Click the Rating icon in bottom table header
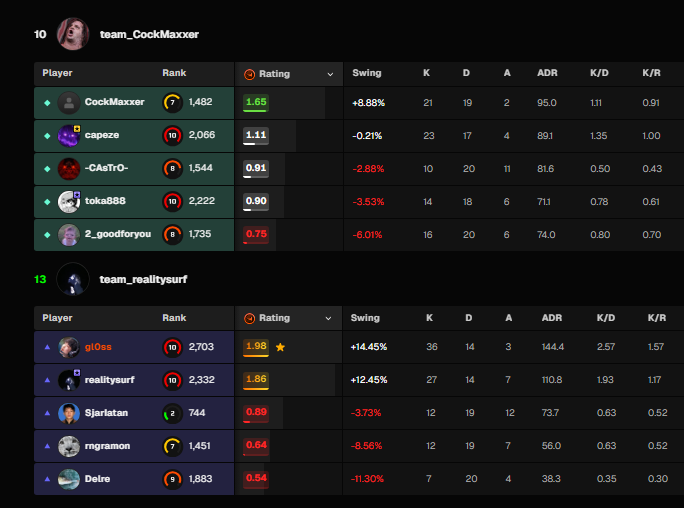This screenshot has height=508, width=684. tap(250, 318)
